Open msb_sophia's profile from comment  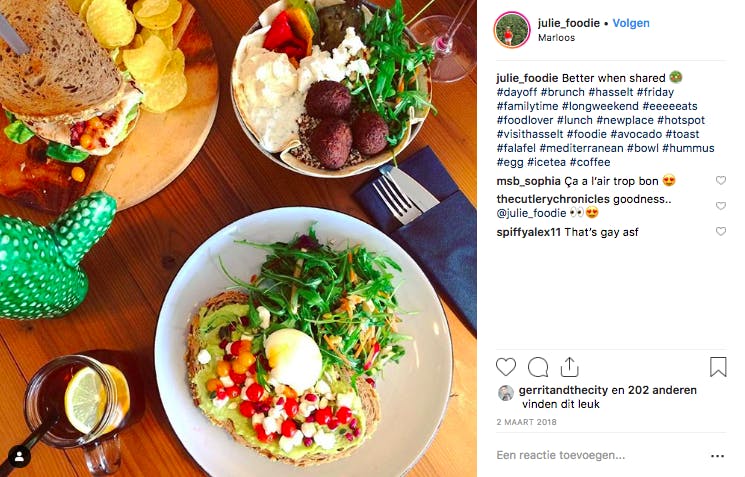pyautogui.click(x=528, y=181)
